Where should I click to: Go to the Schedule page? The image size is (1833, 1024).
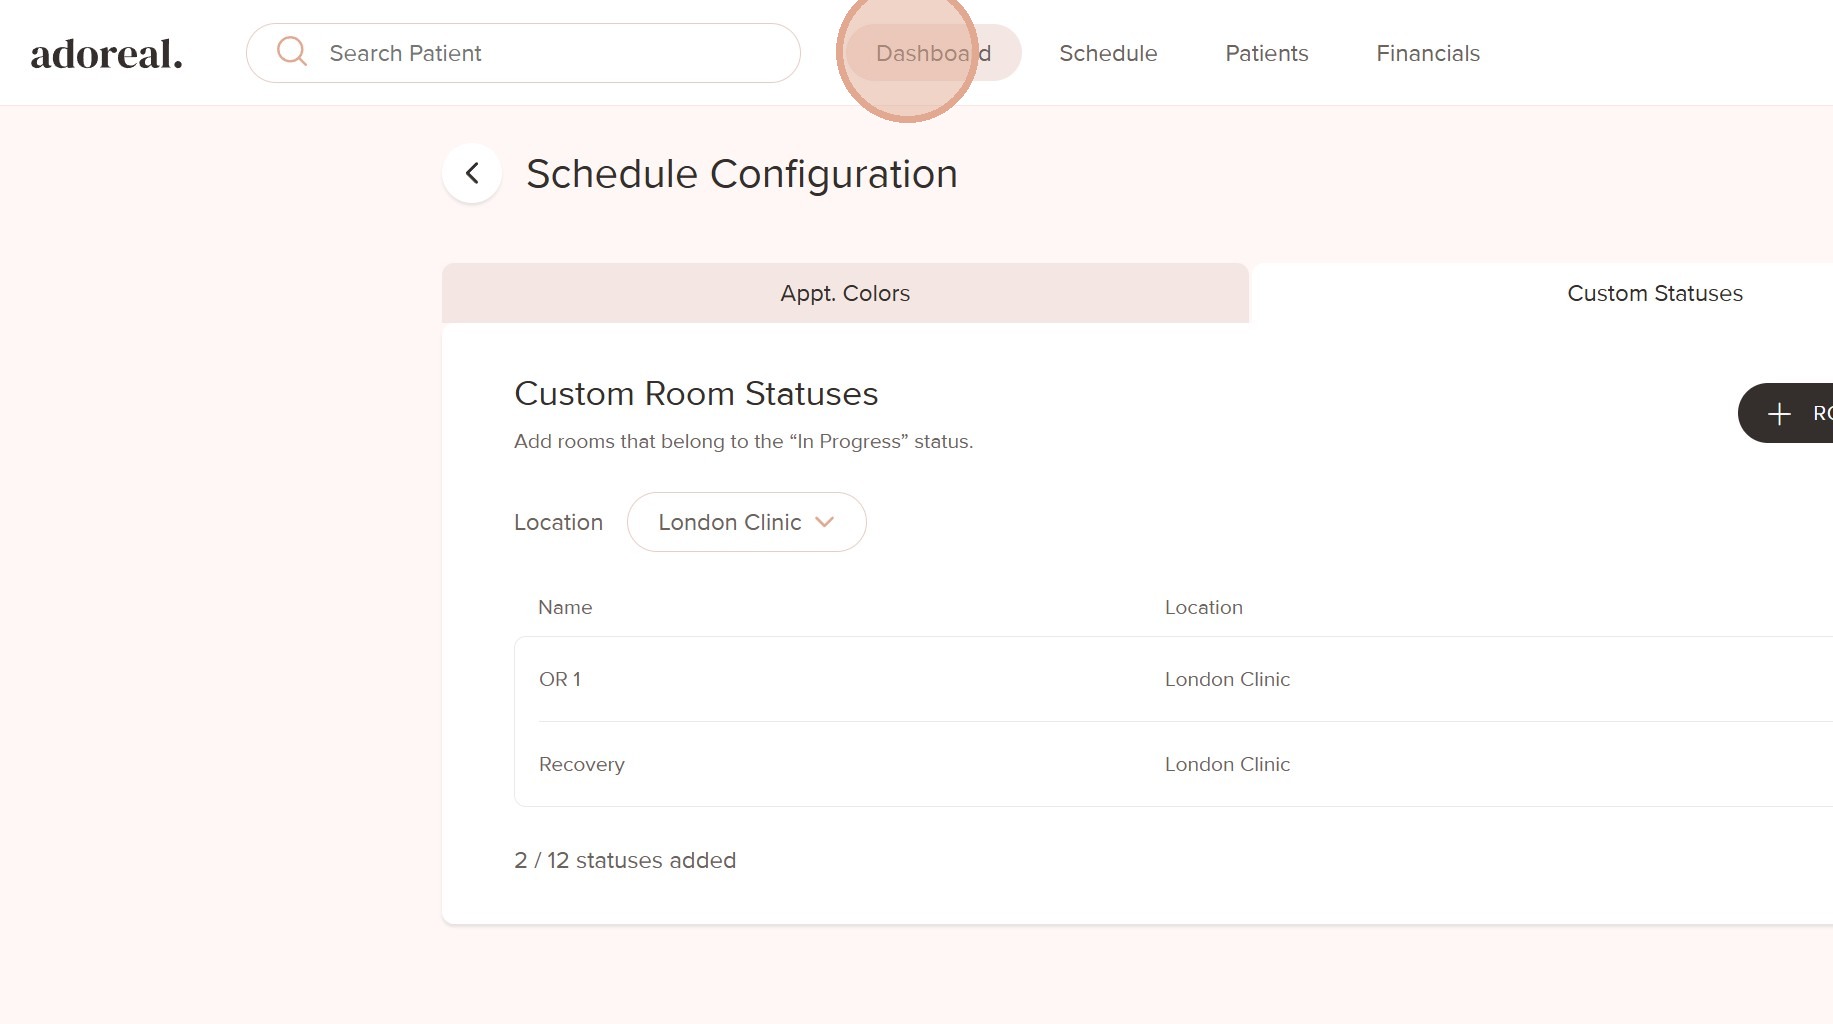[x=1108, y=53]
